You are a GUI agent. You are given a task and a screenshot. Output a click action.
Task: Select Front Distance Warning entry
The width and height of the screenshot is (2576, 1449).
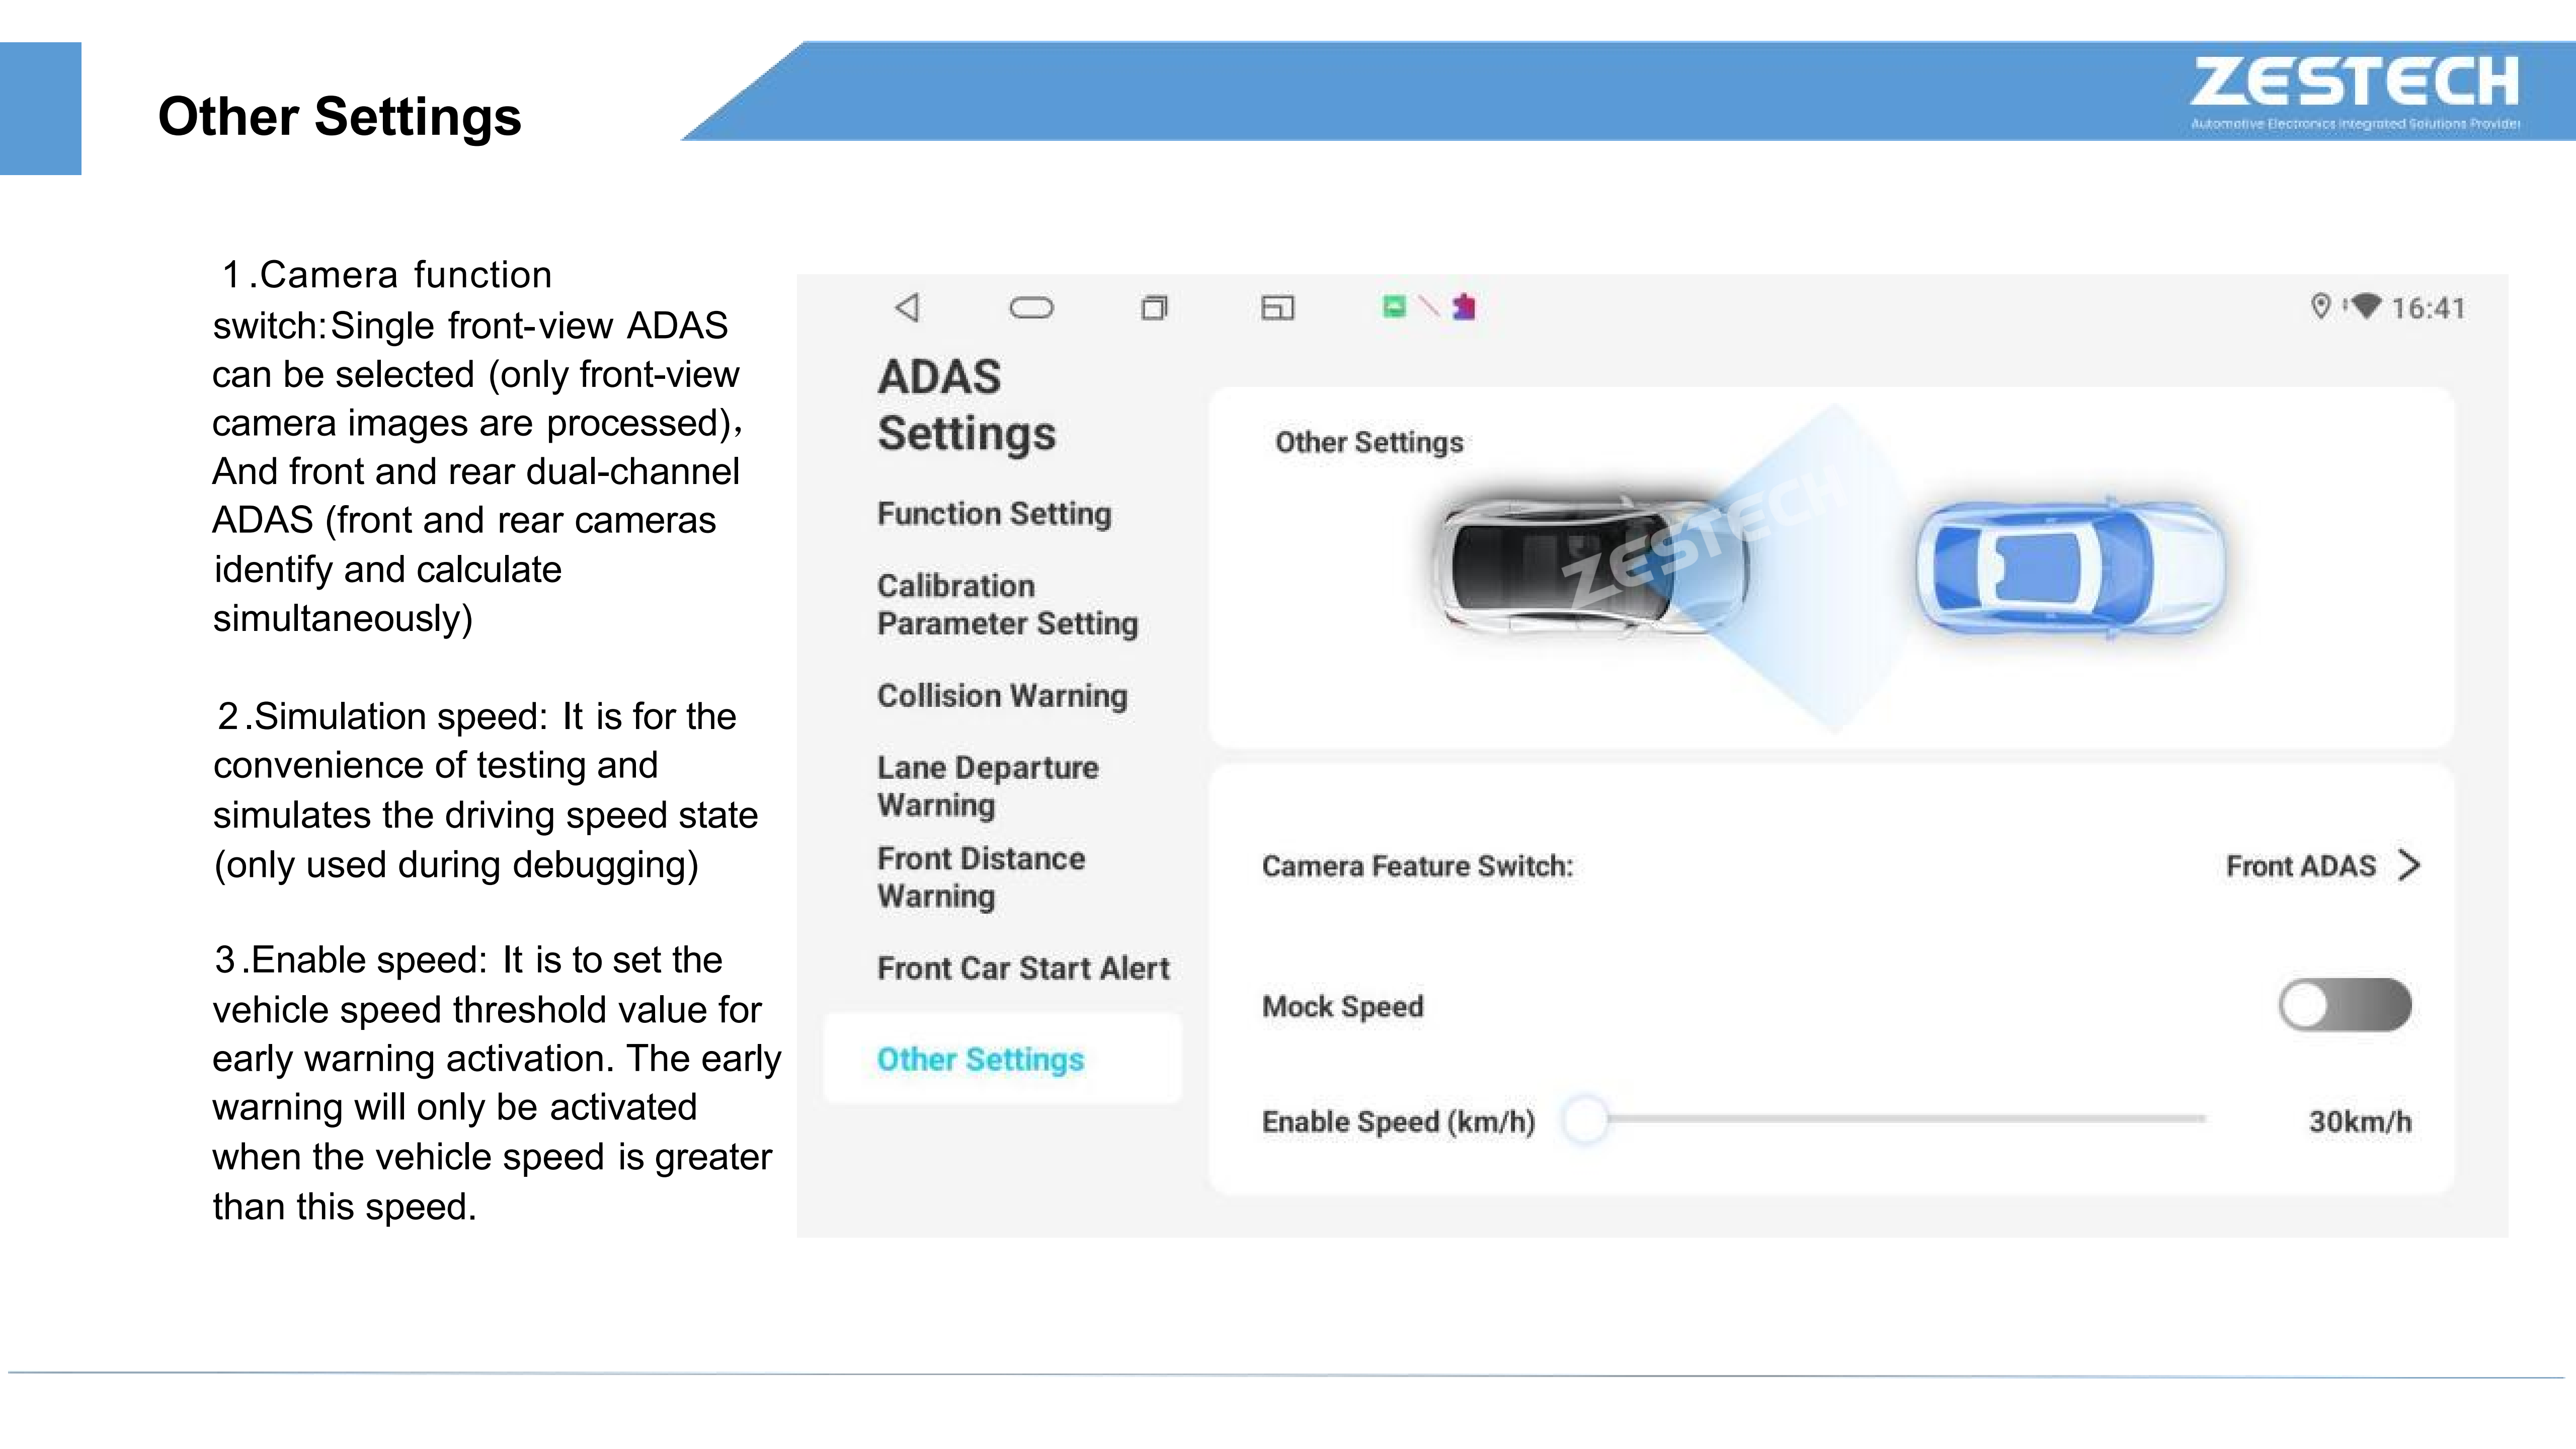tap(981, 877)
